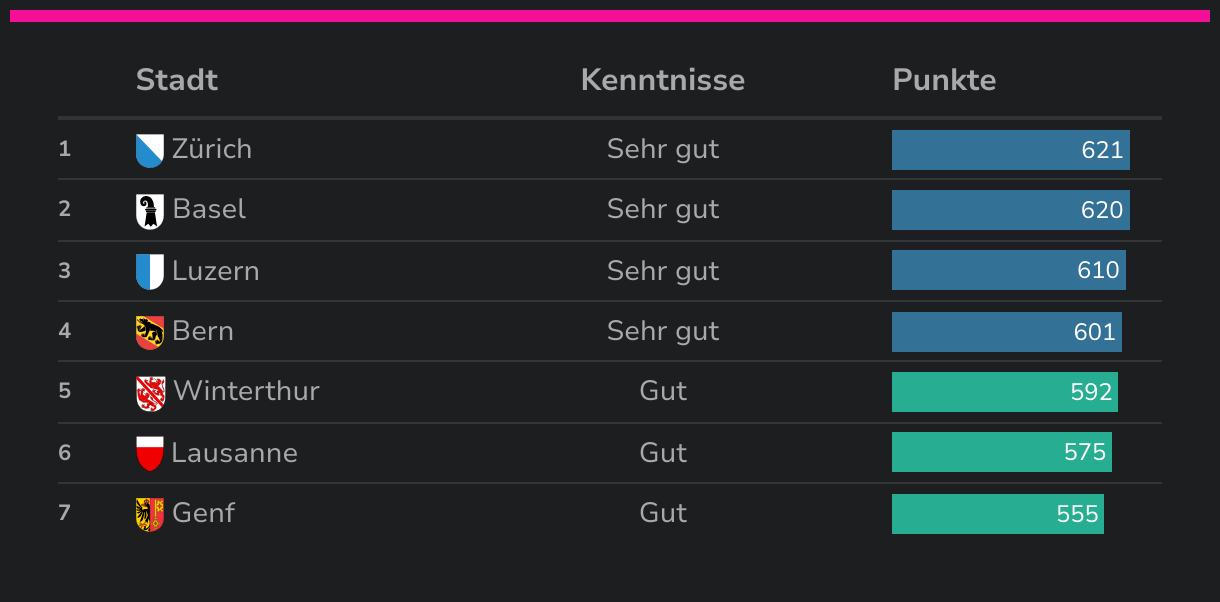Click the Lausanne red-white shield icon
Screen dimensions: 1220x602
[x=149, y=453]
